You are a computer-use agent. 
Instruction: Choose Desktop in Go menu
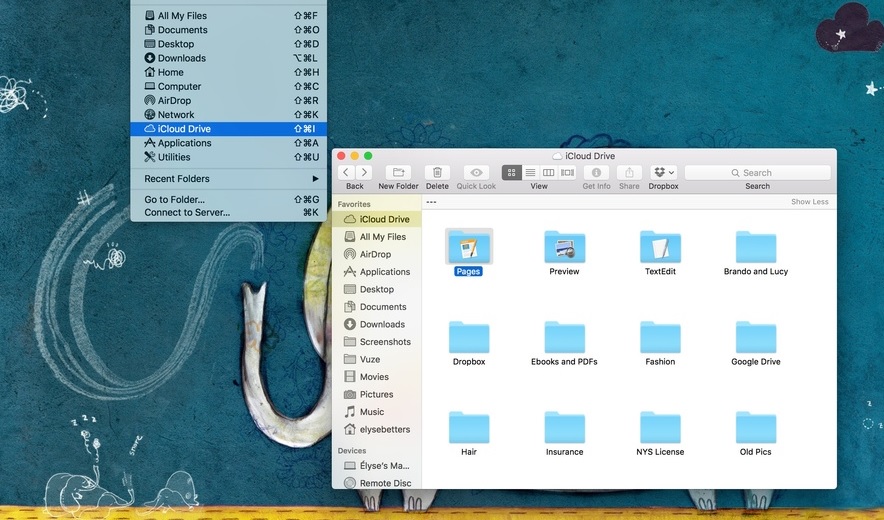click(228, 44)
